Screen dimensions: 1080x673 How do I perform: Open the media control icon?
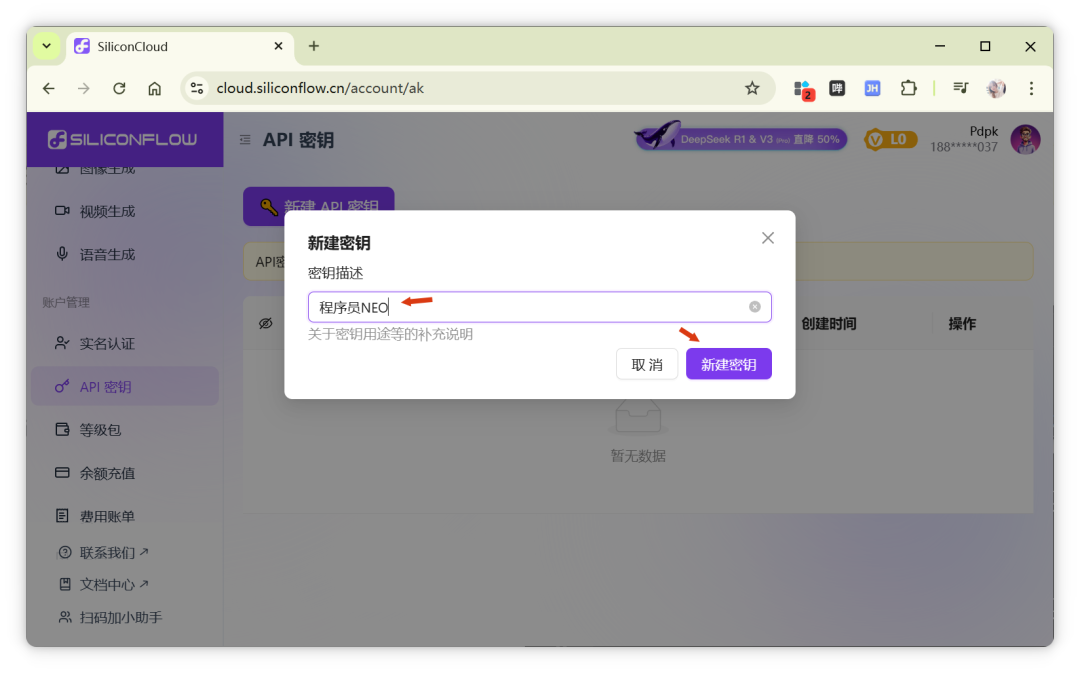coord(961,87)
